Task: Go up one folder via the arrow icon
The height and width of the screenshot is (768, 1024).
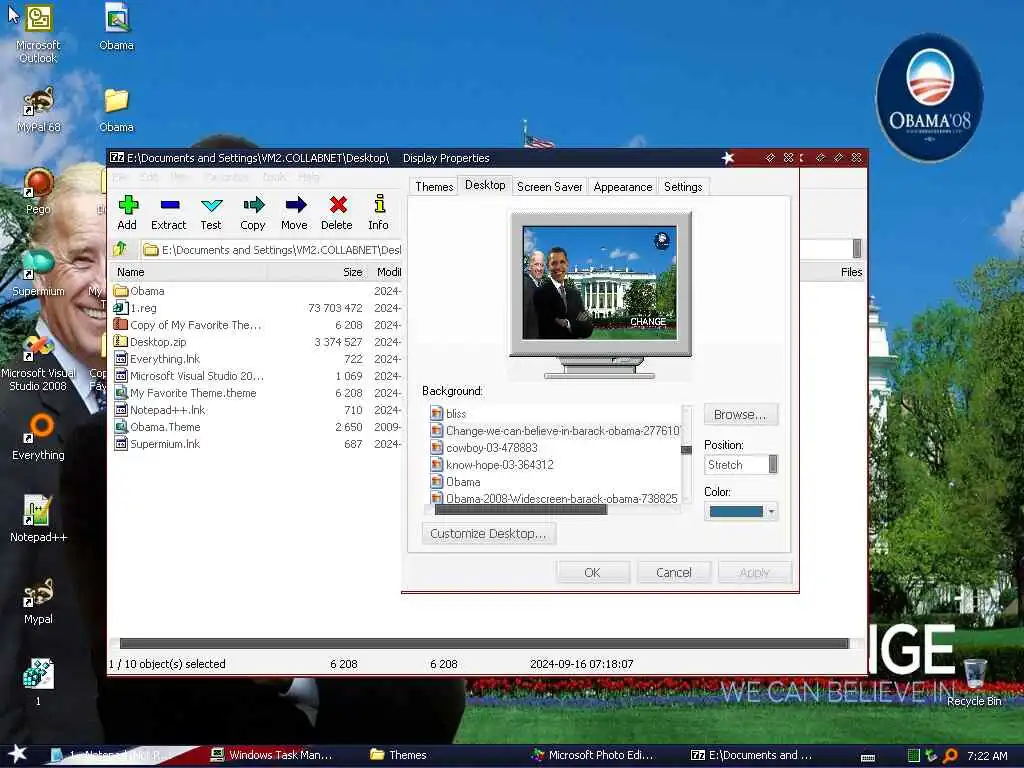Action: click(120, 249)
